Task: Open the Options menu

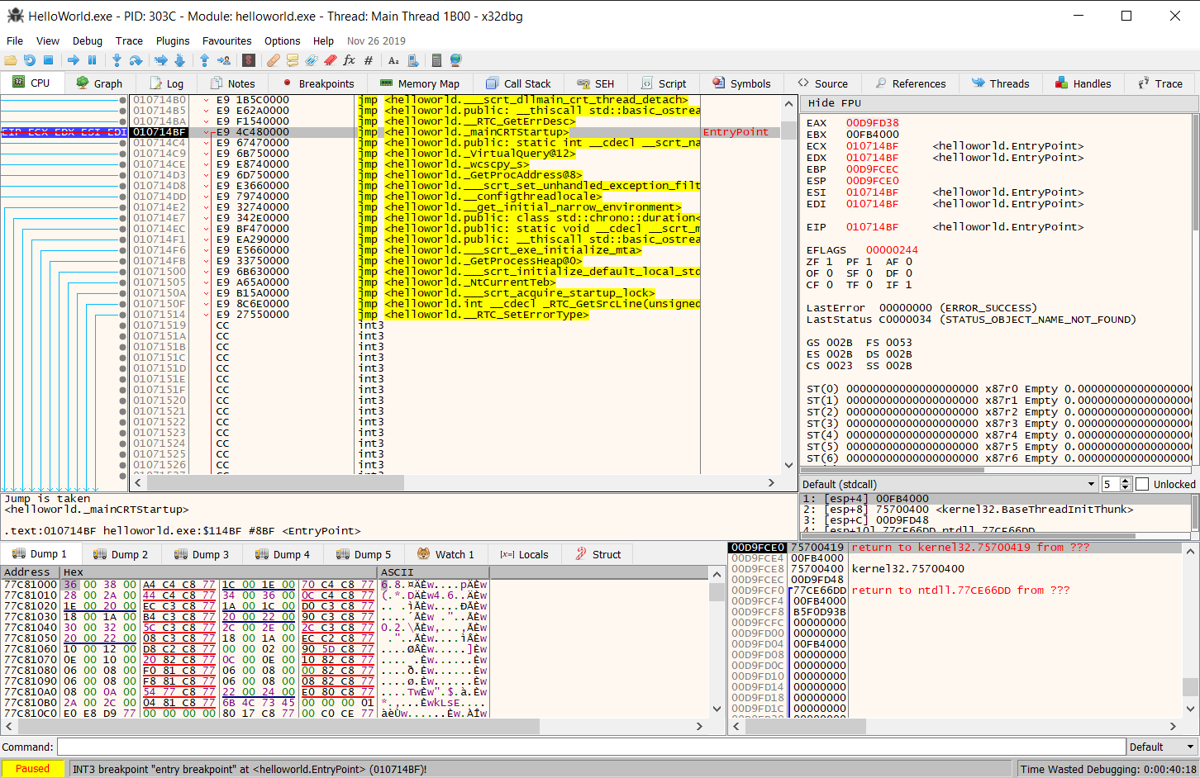Action: [x=282, y=41]
